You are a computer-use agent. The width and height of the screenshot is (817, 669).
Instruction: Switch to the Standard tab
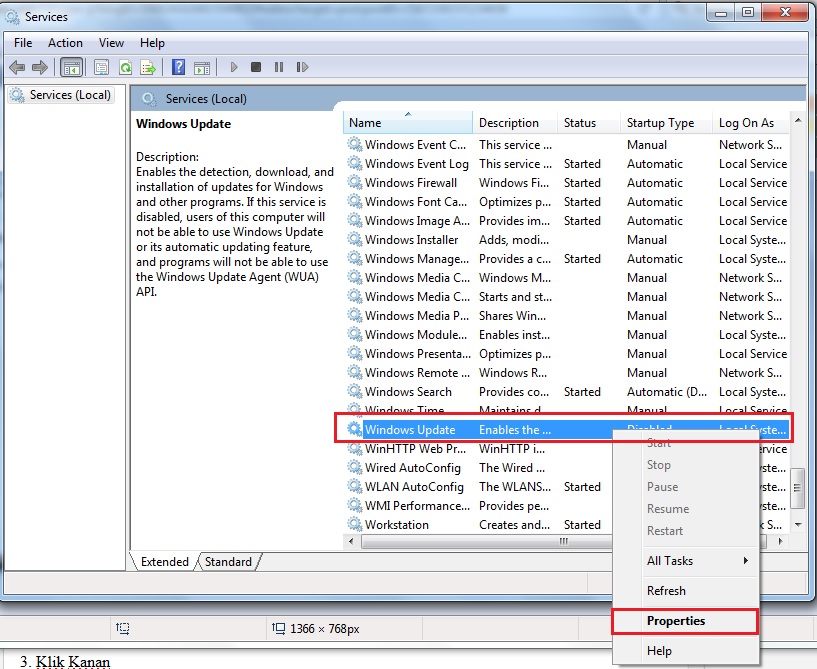(228, 562)
